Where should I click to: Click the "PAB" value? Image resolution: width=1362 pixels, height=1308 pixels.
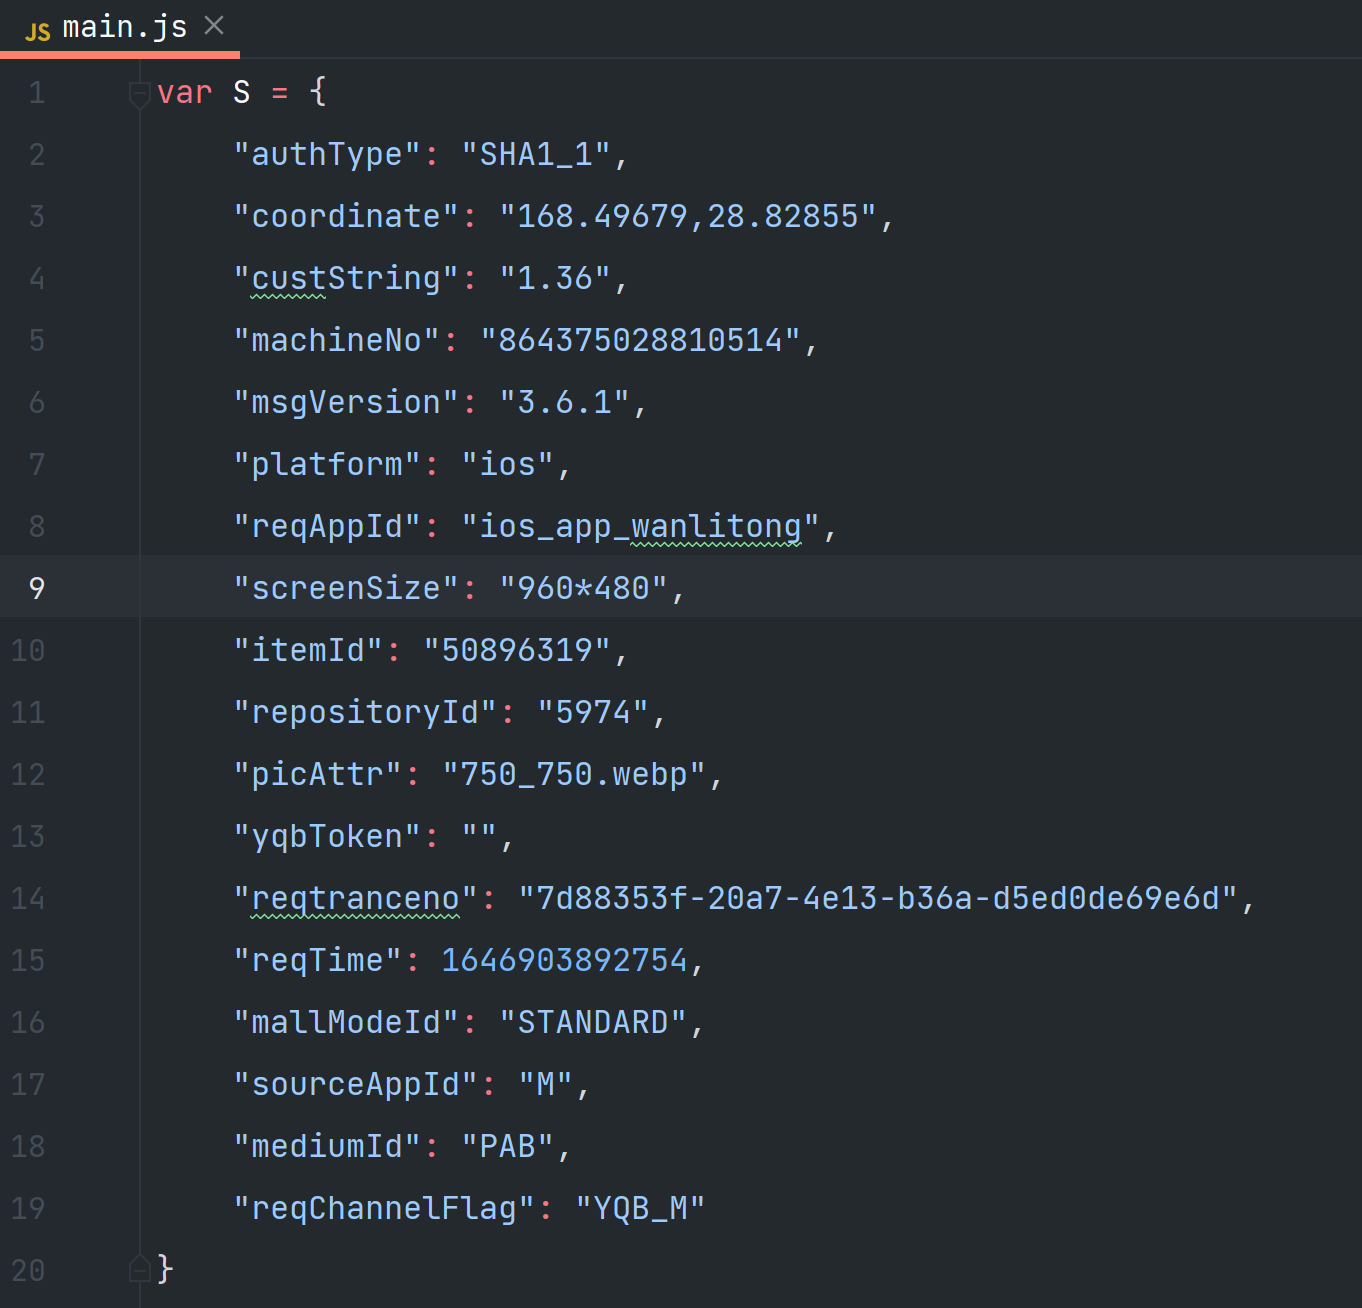507,1147
